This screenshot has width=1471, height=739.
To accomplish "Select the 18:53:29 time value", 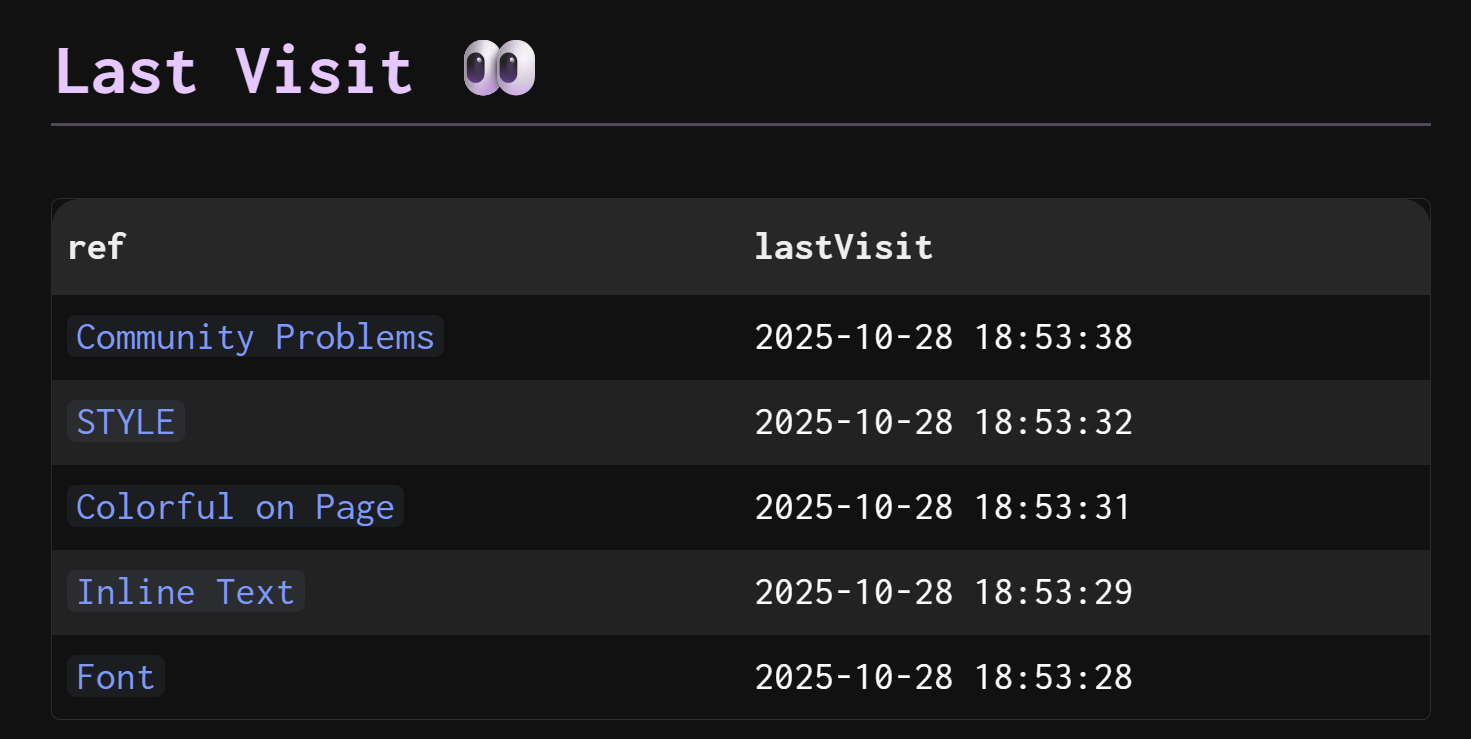I will [x=1054, y=592].
